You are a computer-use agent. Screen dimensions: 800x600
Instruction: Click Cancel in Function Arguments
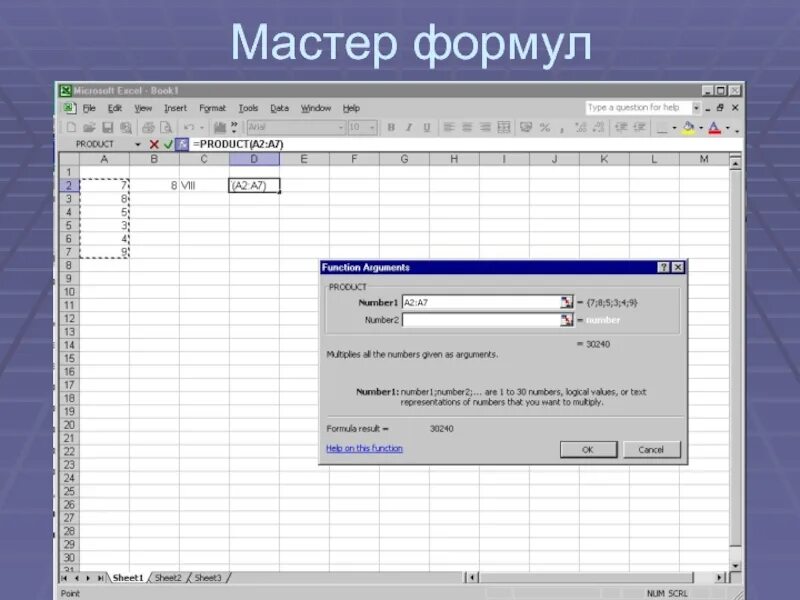[x=652, y=449]
